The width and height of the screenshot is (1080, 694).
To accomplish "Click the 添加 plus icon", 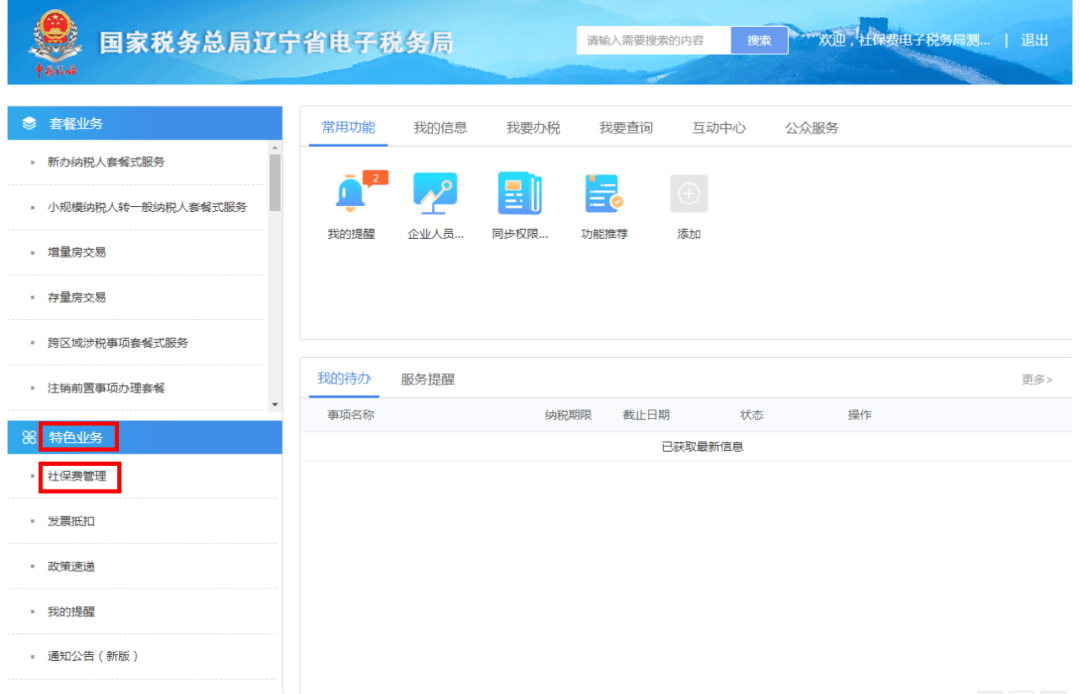I will pos(688,193).
